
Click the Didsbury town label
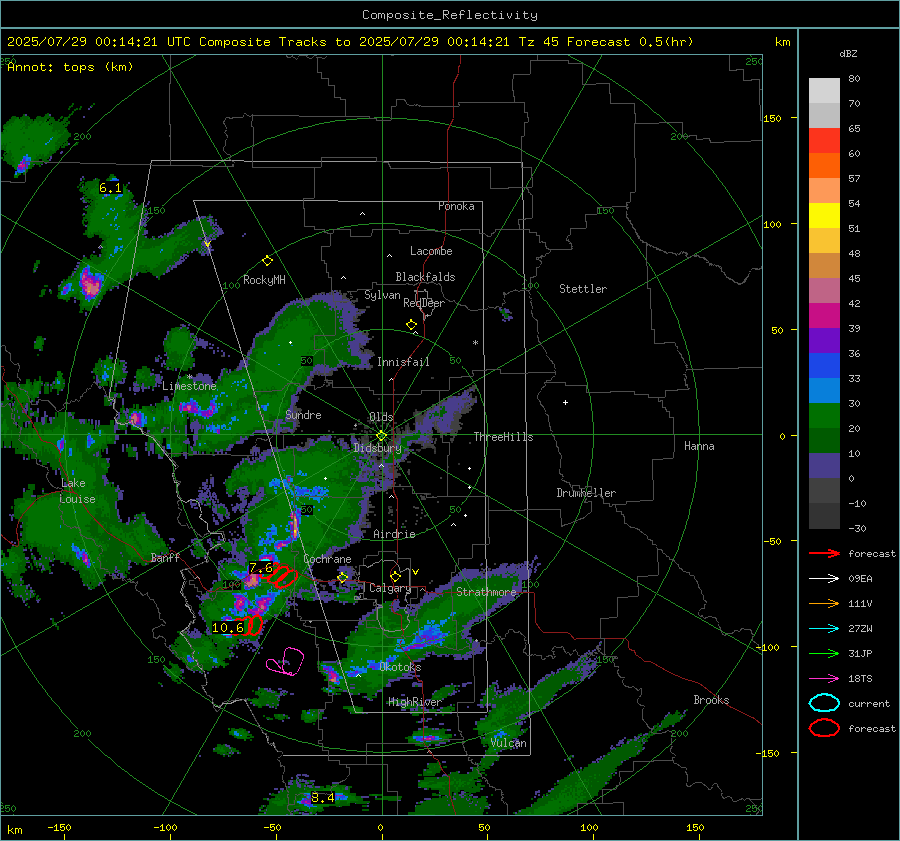point(377,448)
